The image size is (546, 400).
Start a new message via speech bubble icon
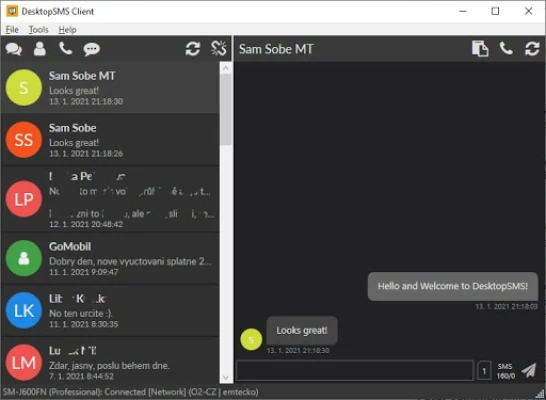point(92,49)
